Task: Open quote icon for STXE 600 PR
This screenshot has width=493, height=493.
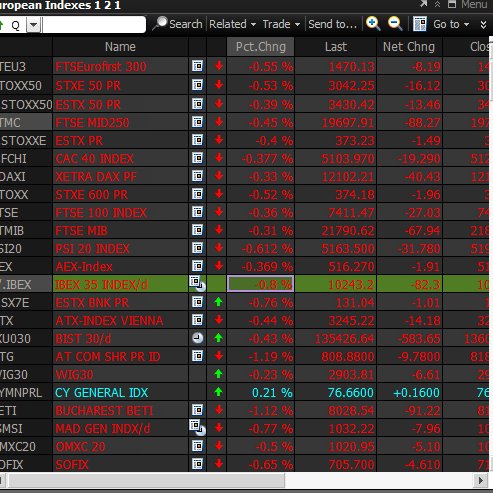Action: click(197, 194)
